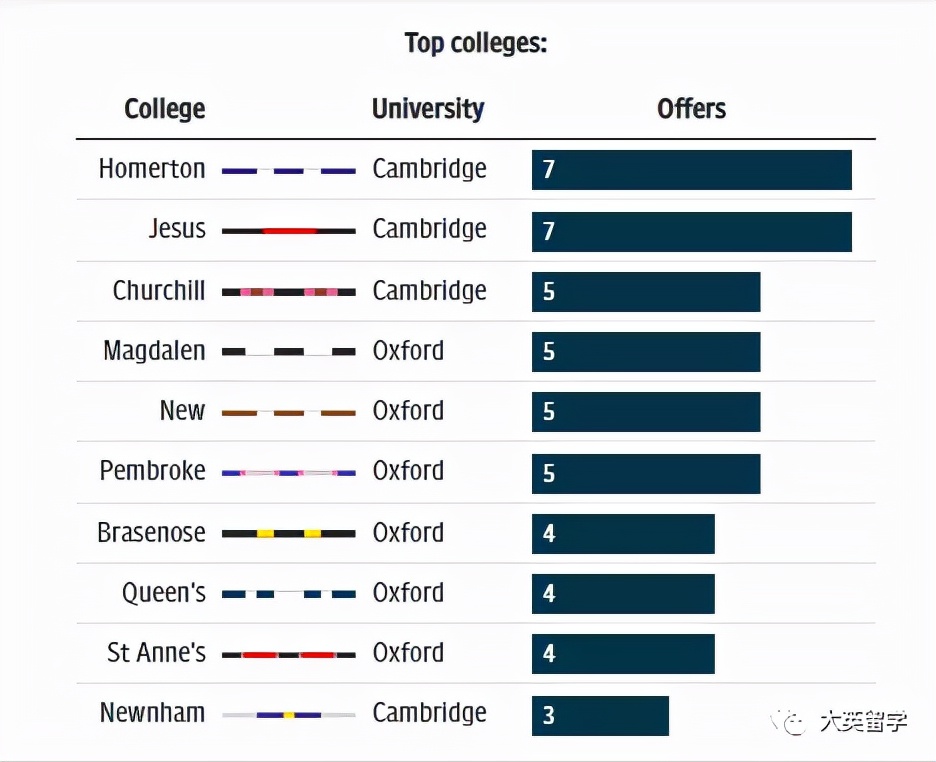Click Homerton's striped scarf icon
The width and height of the screenshot is (936, 762).
pos(288,171)
